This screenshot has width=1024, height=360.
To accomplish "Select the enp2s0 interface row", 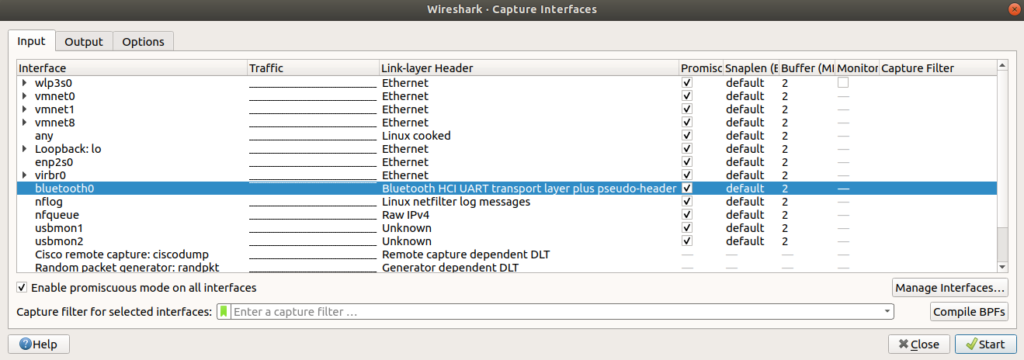I will (507, 162).
